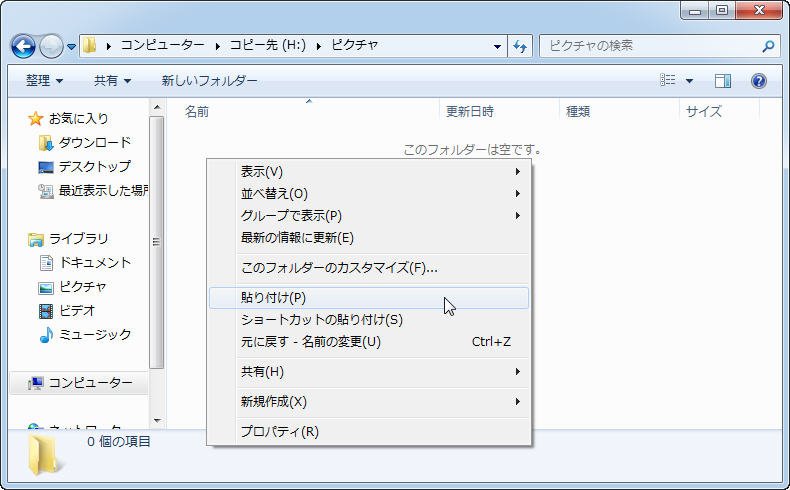This screenshot has width=790, height=490.
Task: Click the ピクチャ library icon in sidebar
Action: [x=46, y=288]
